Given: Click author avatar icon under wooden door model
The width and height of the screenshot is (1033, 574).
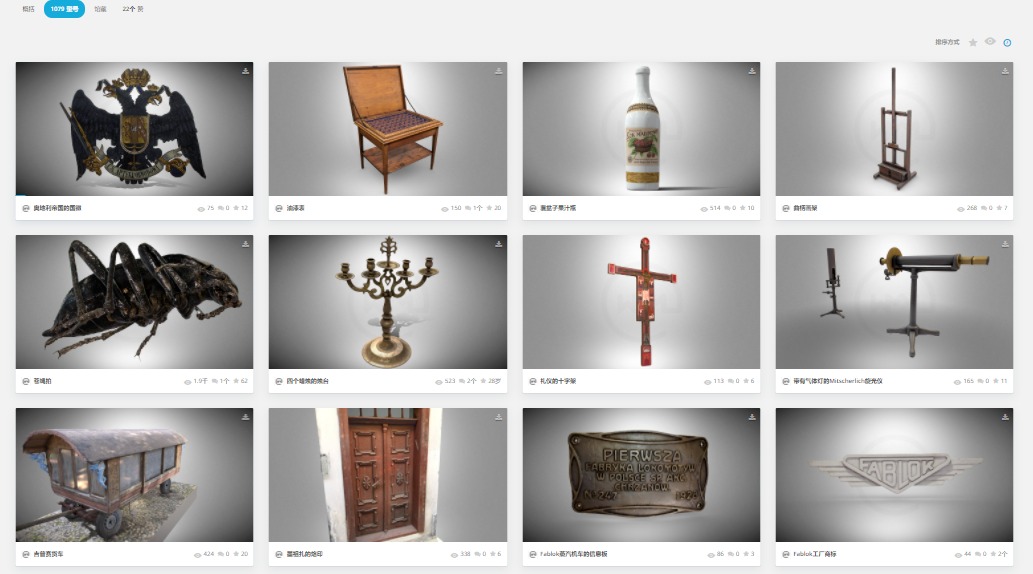Looking at the screenshot, I should coord(279,554).
